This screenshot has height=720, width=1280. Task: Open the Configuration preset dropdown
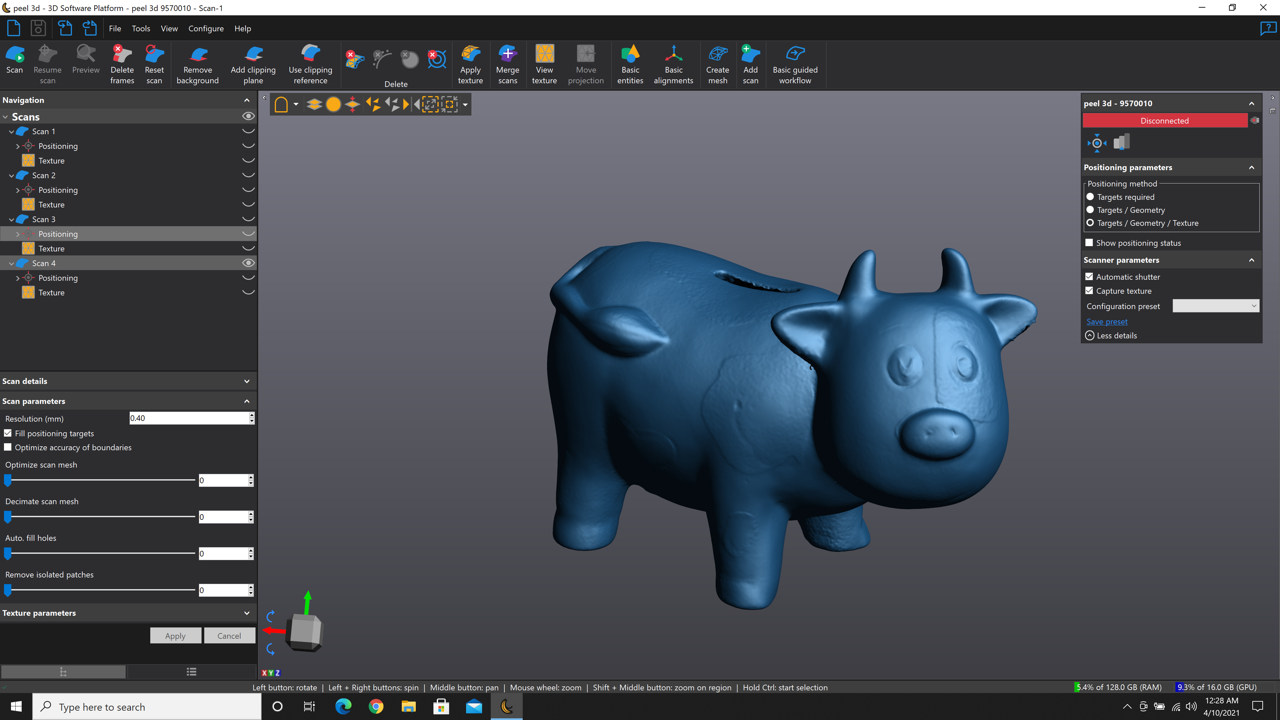(1215, 306)
